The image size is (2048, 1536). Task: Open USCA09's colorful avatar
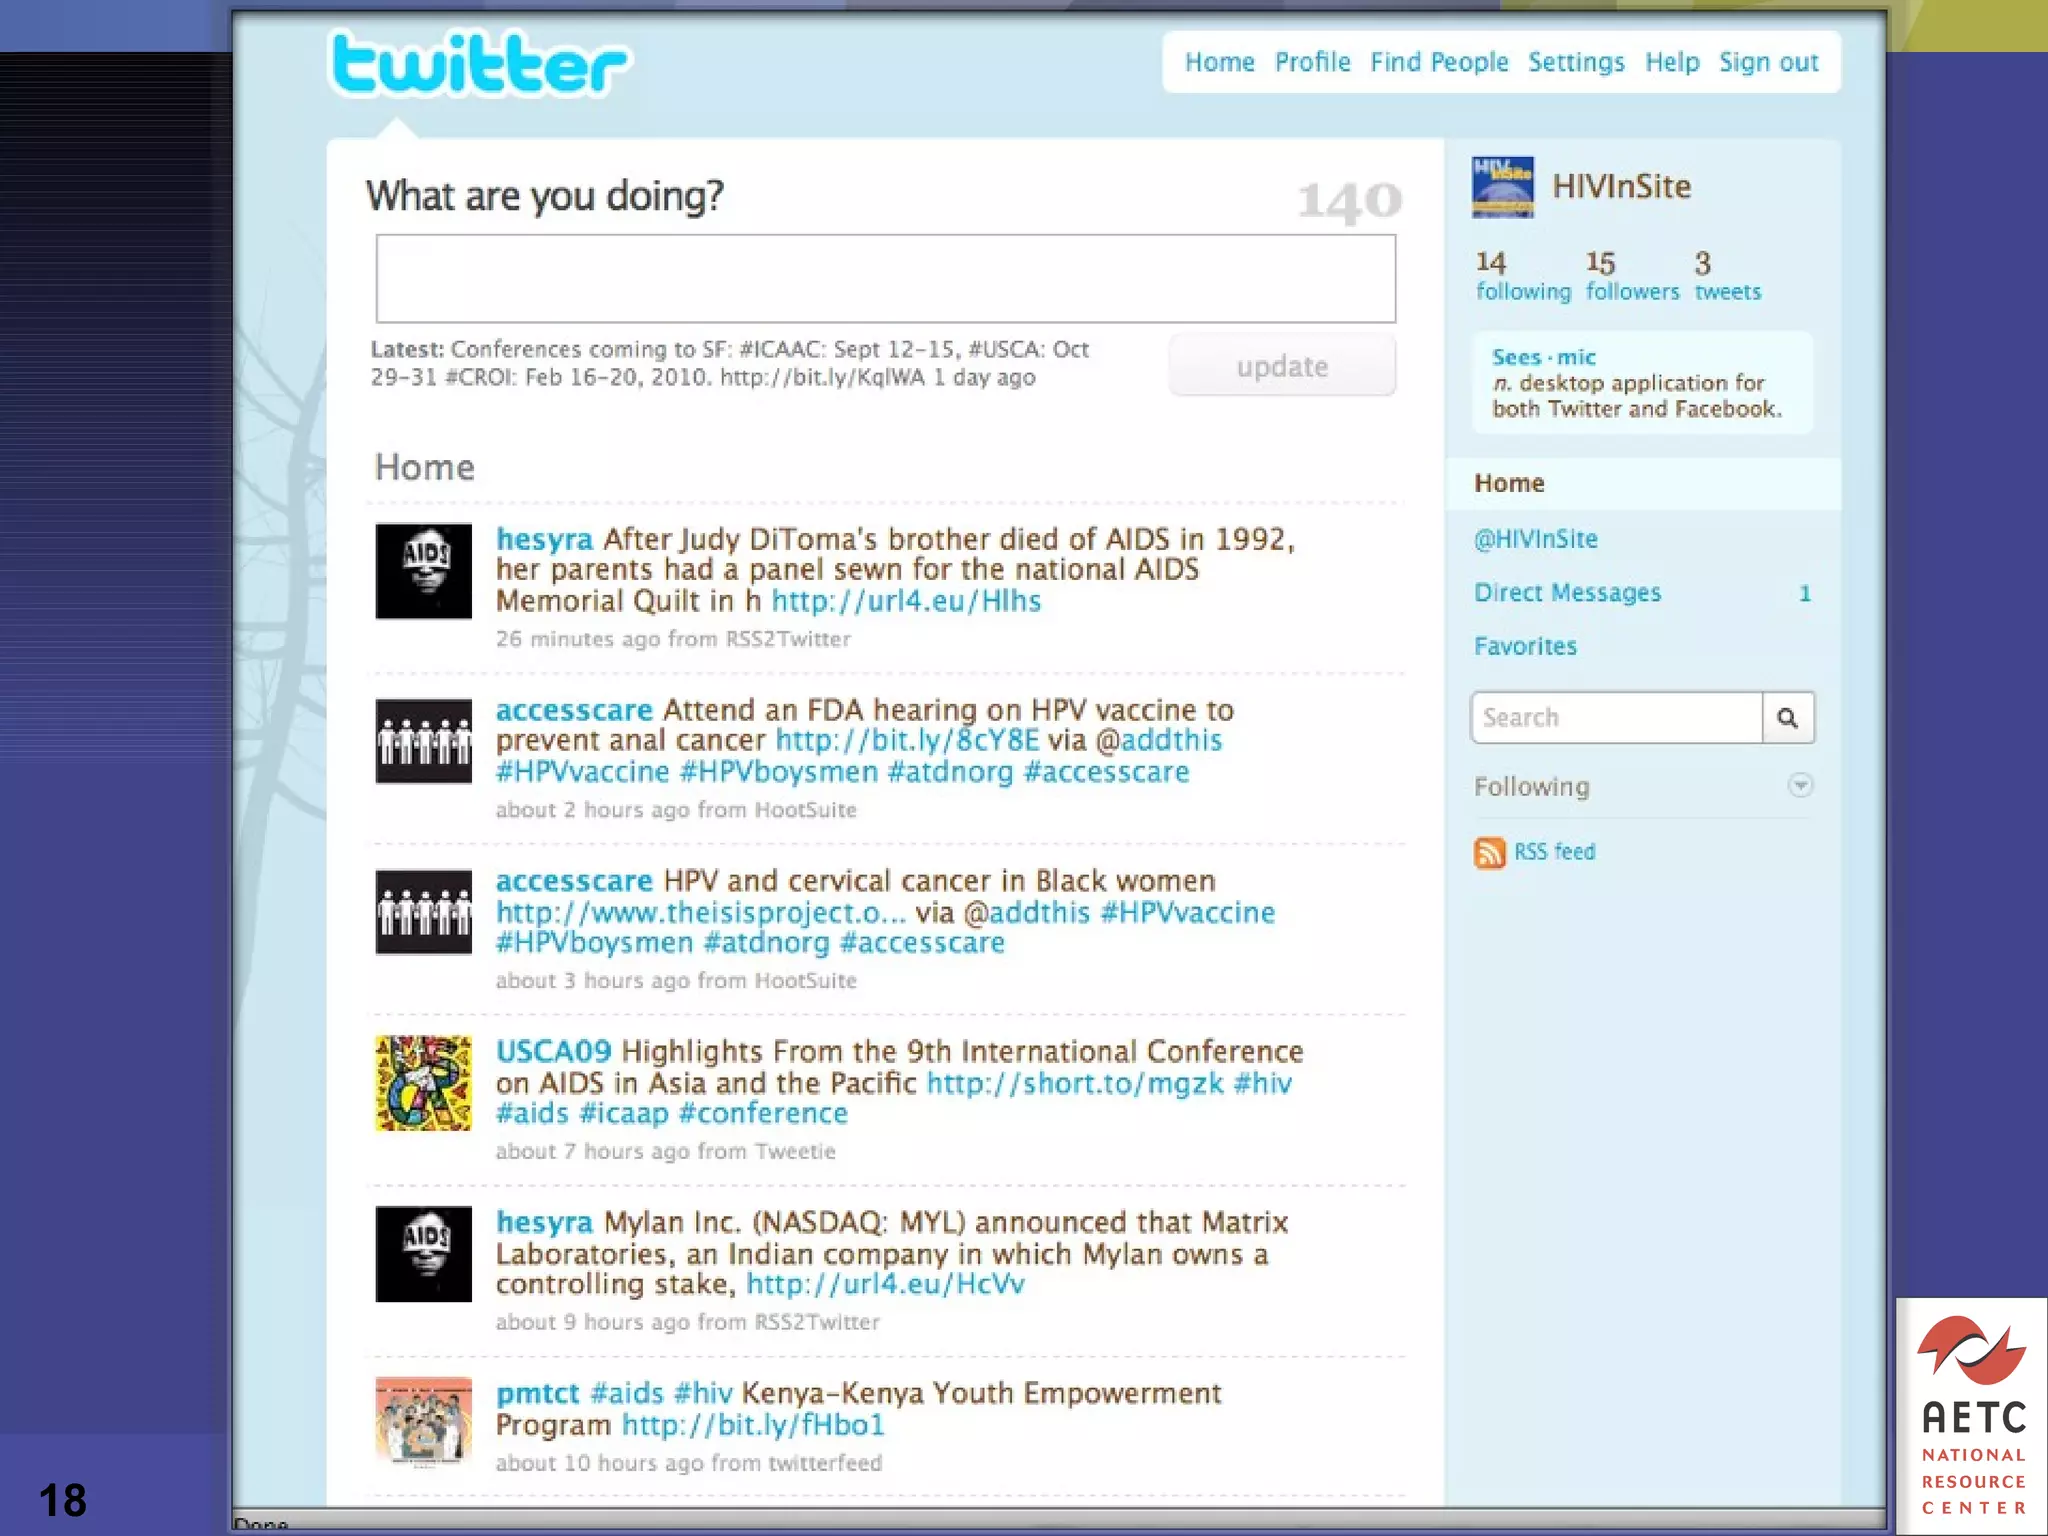coord(423,1083)
